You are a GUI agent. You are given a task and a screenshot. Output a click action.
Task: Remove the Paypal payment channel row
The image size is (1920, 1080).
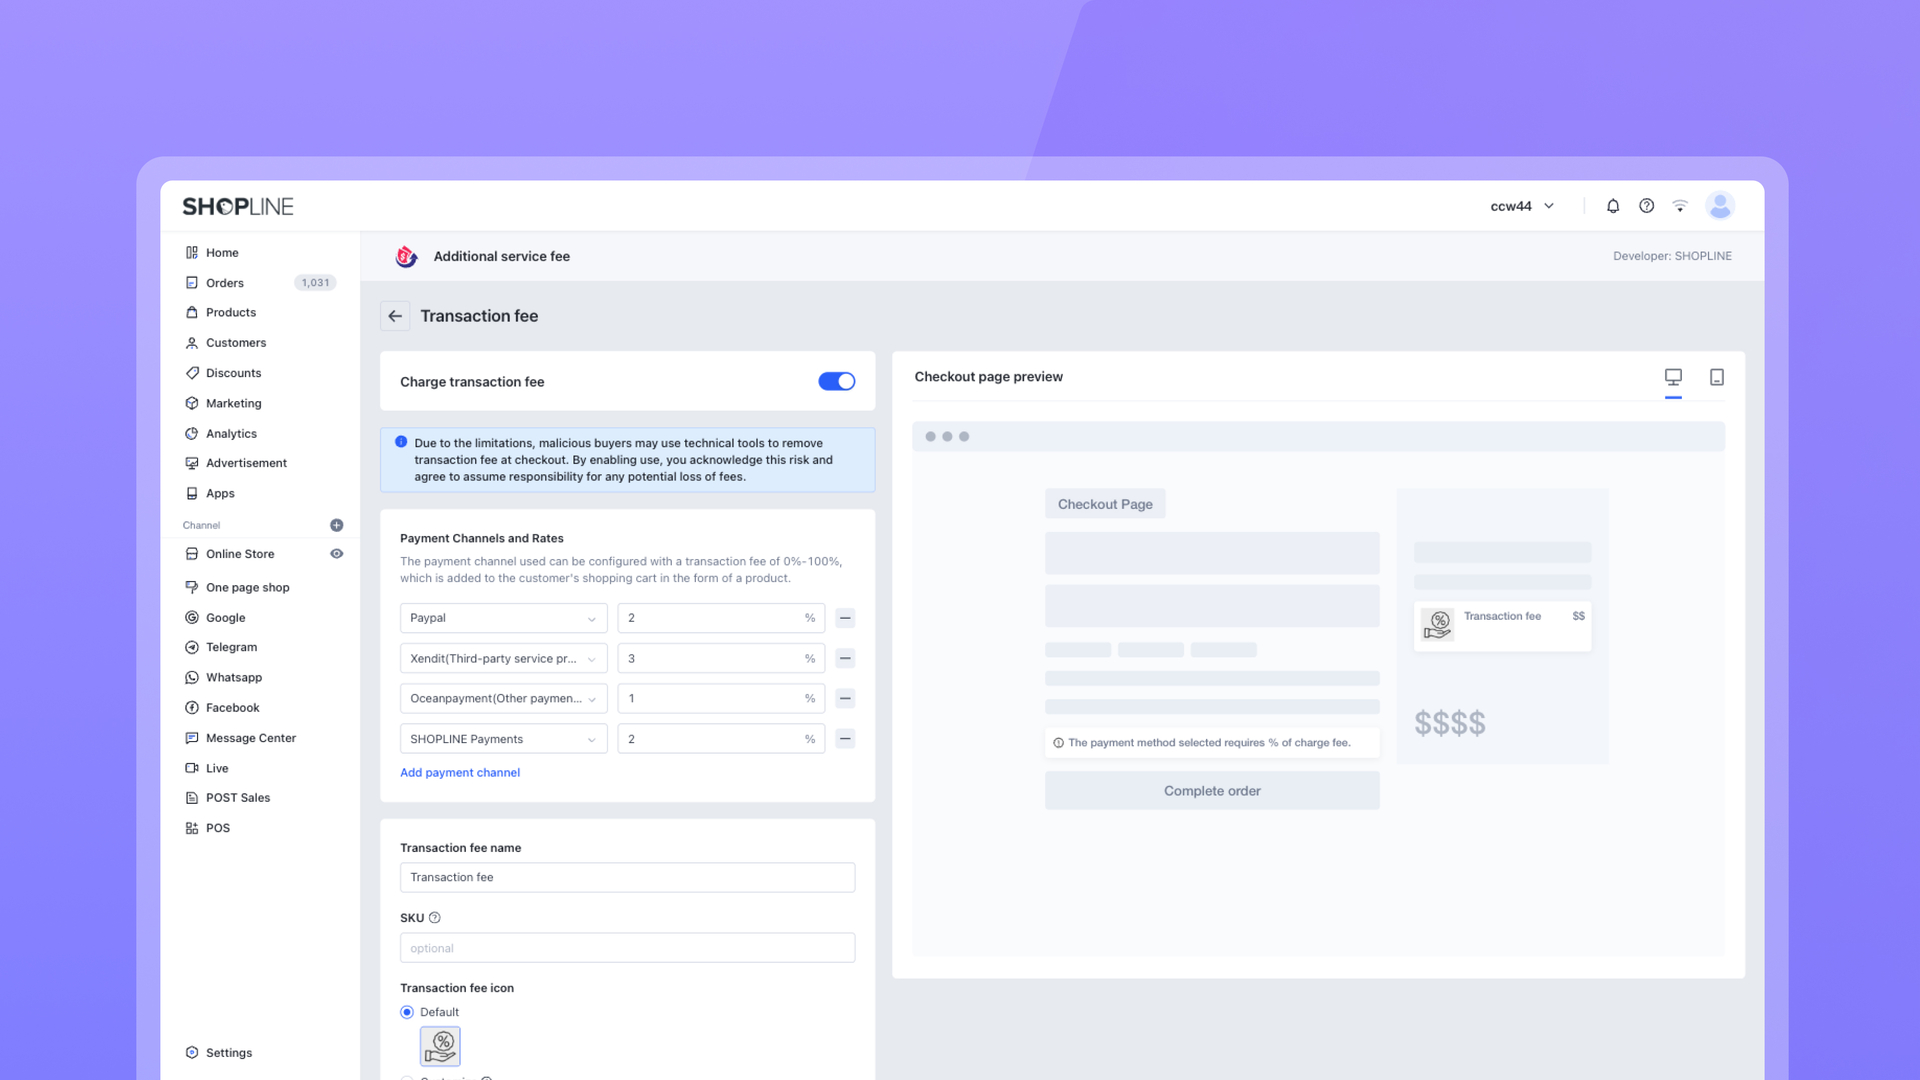(x=845, y=618)
